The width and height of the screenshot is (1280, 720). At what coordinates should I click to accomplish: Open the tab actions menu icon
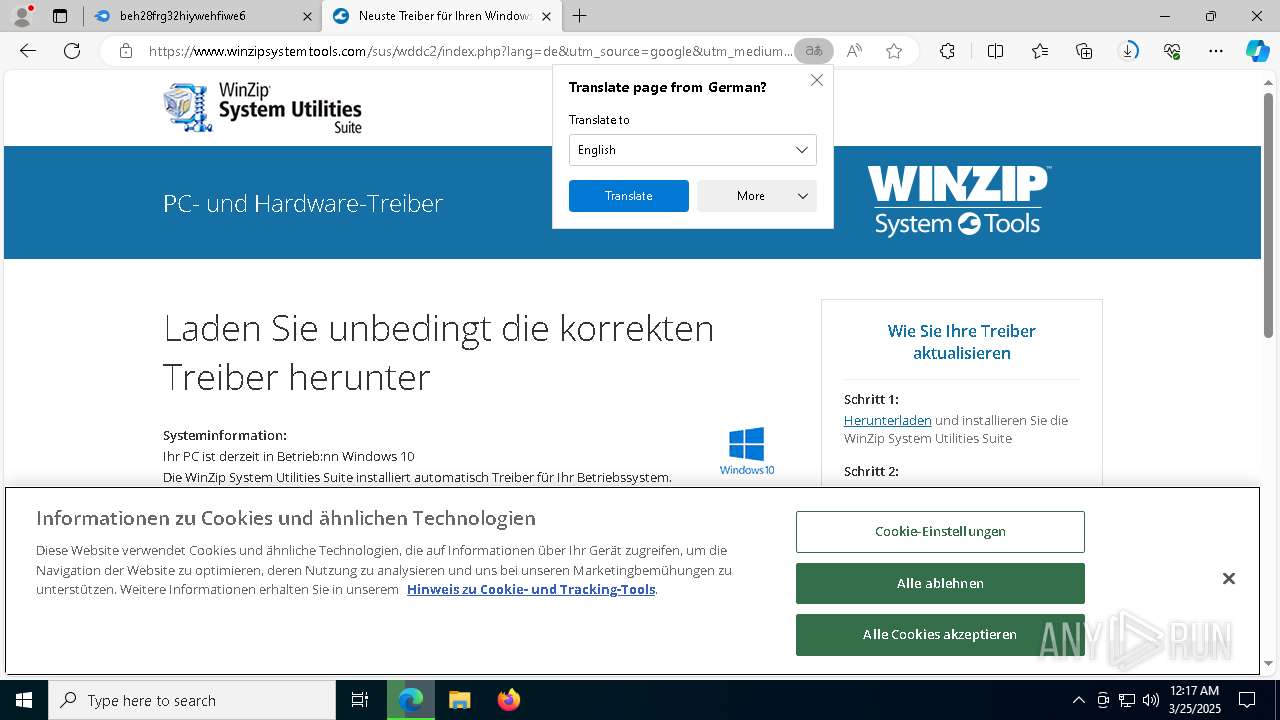click(60, 16)
